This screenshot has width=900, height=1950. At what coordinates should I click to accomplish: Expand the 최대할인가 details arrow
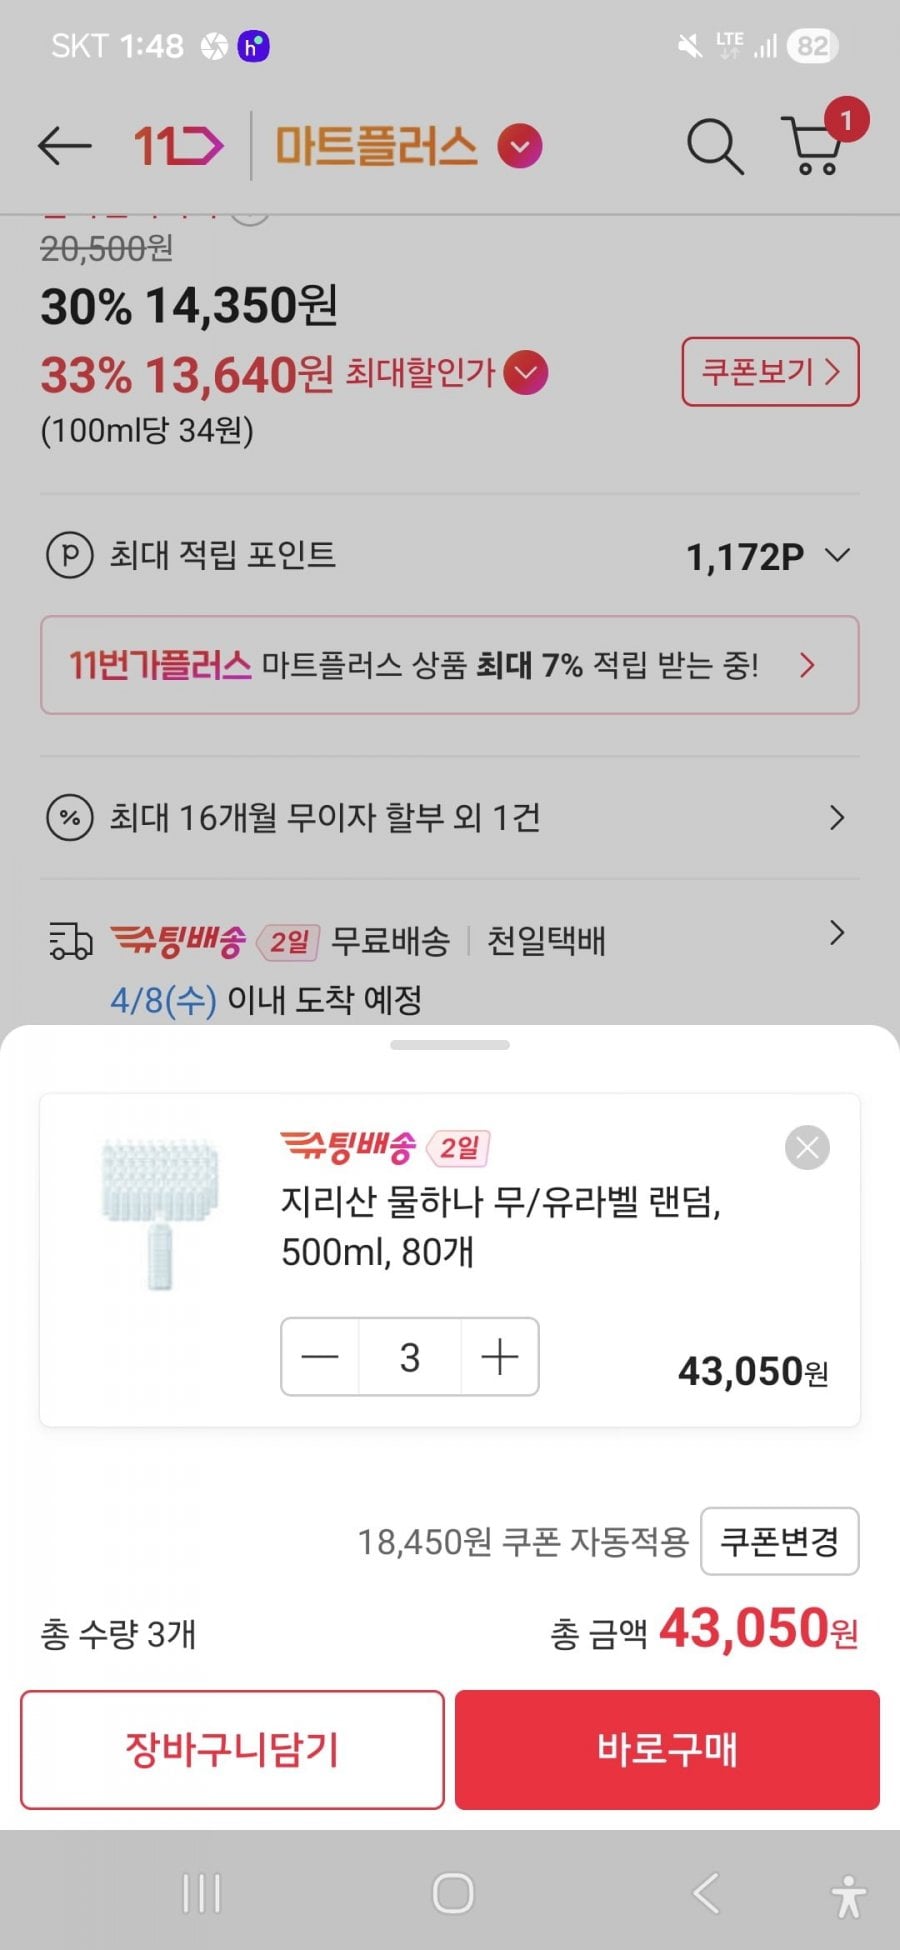[526, 373]
